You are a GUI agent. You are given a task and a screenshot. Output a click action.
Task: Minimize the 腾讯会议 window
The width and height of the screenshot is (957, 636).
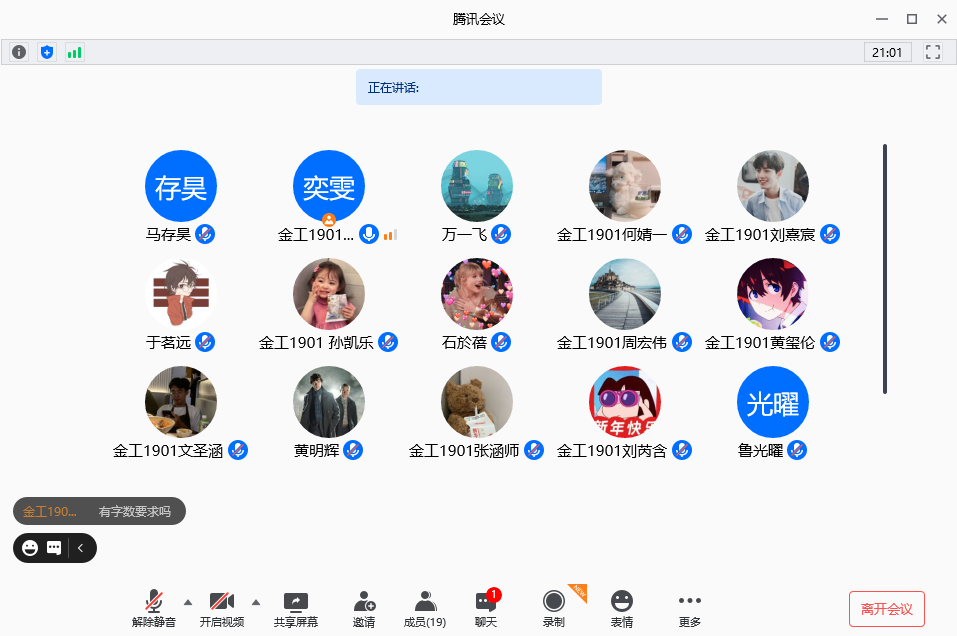(882, 19)
